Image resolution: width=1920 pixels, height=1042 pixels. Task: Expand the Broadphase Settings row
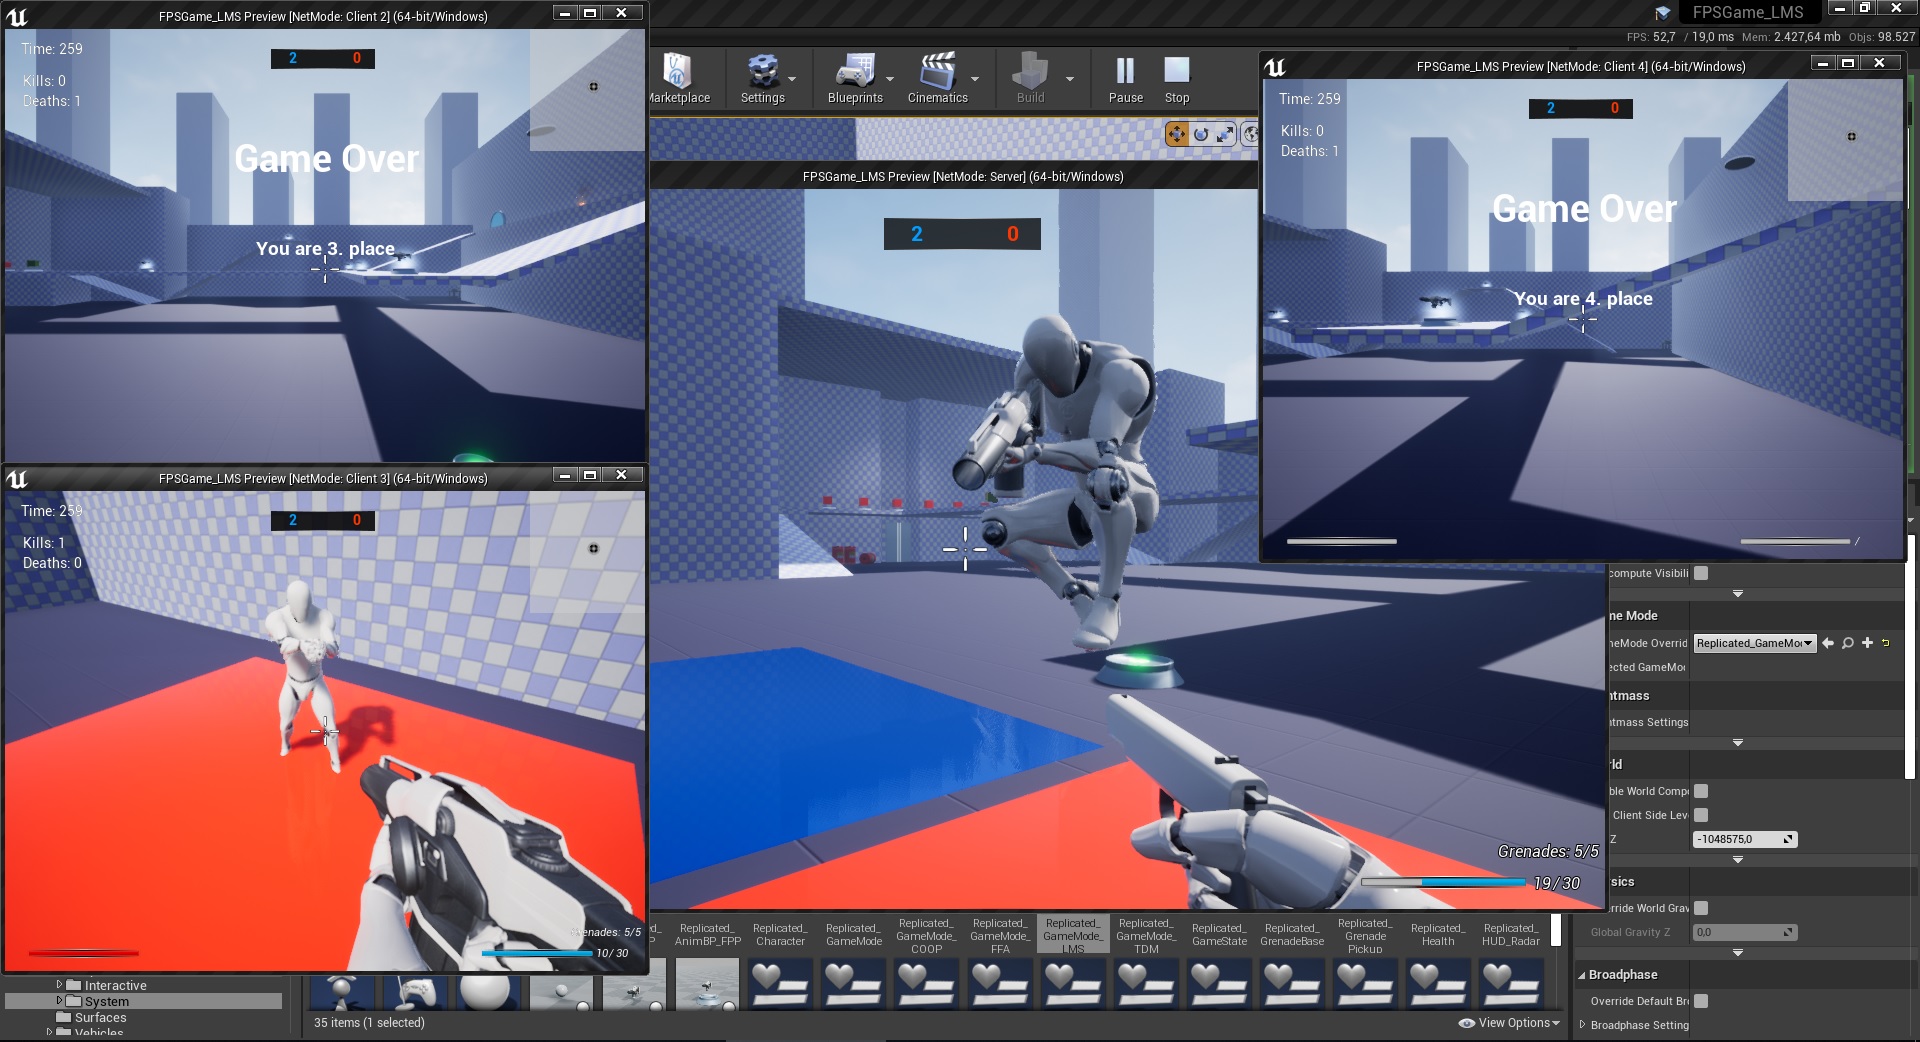coord(1582,1025)
